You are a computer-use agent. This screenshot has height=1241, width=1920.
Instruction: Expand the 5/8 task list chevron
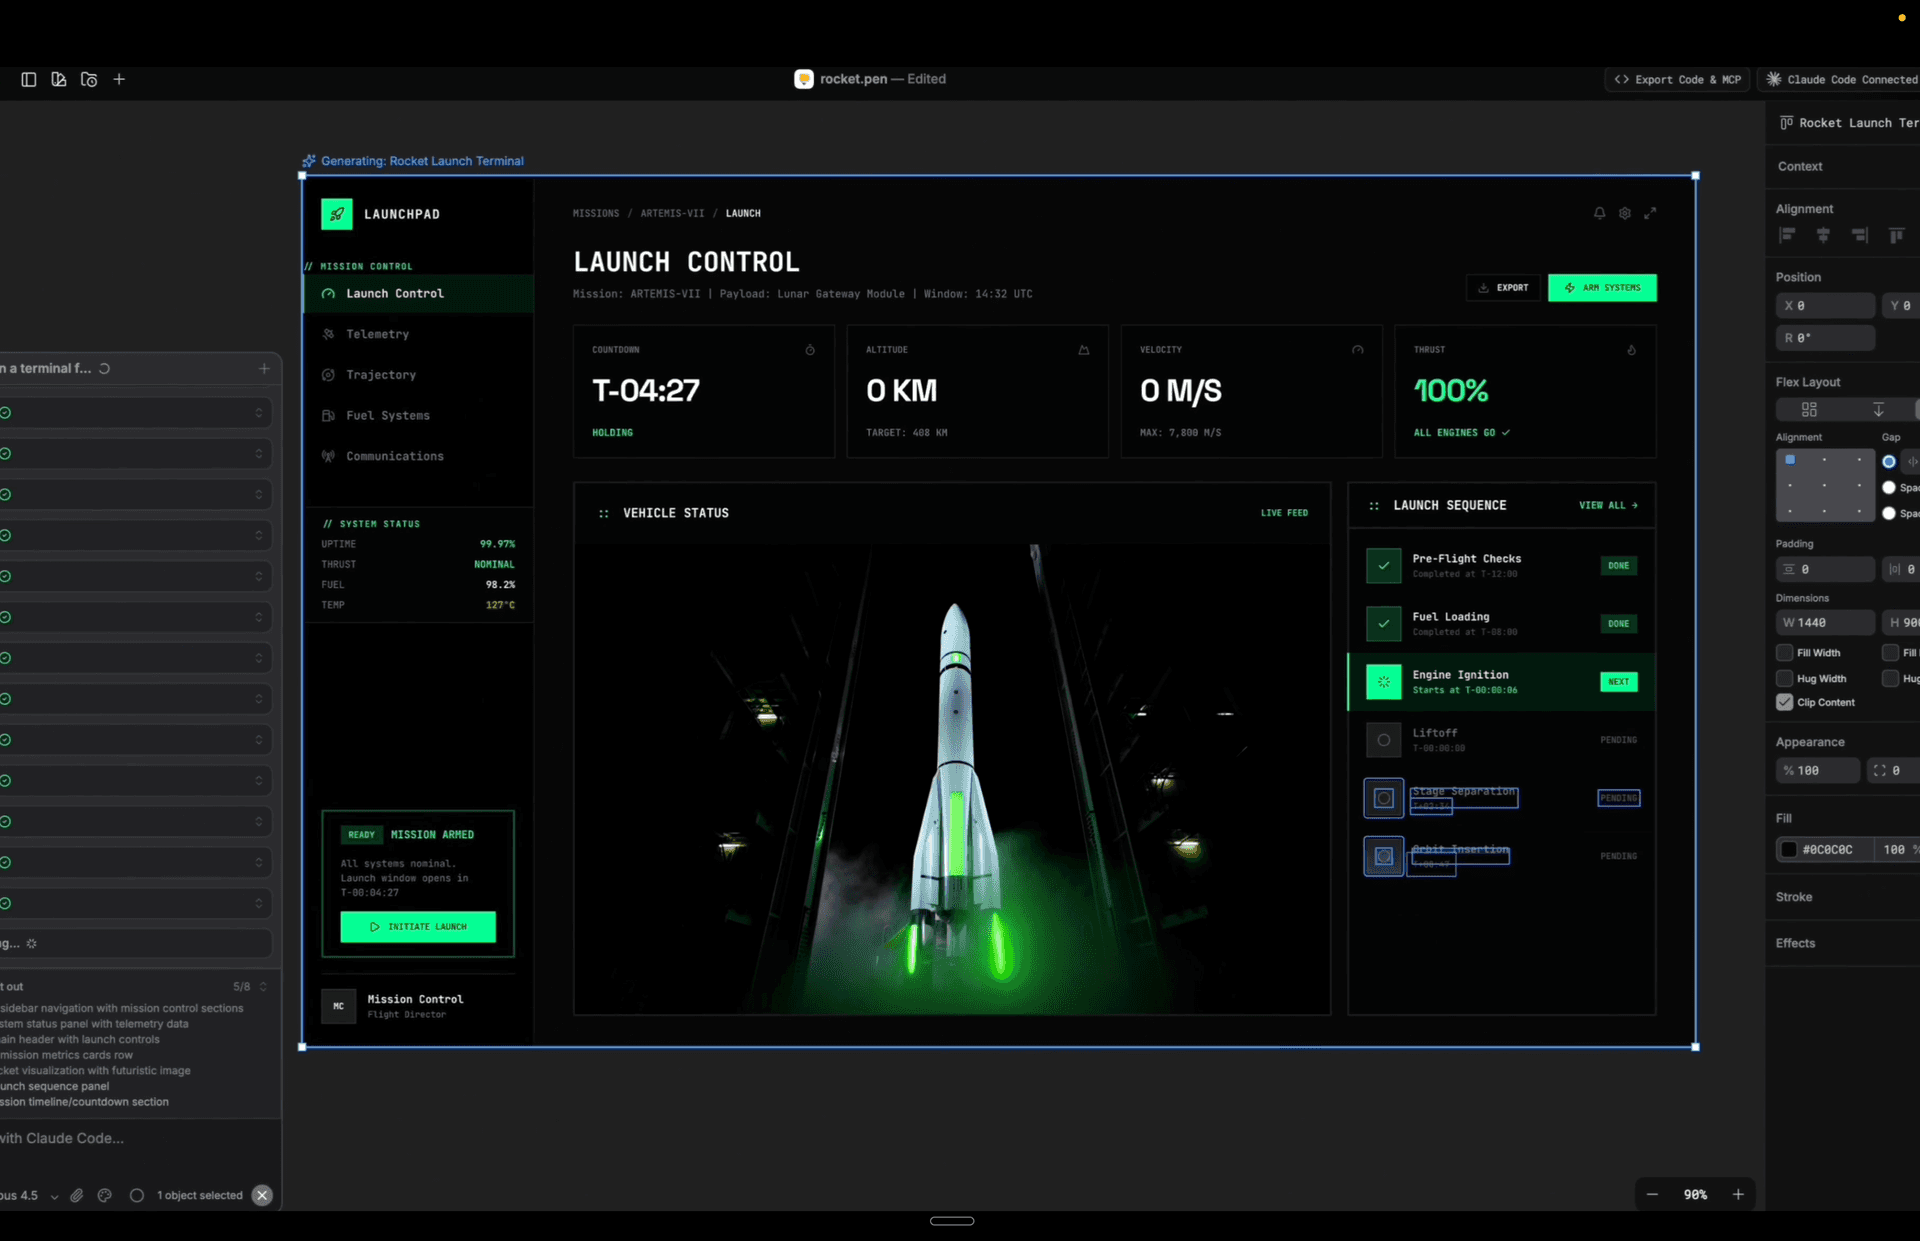pos(263,986)
